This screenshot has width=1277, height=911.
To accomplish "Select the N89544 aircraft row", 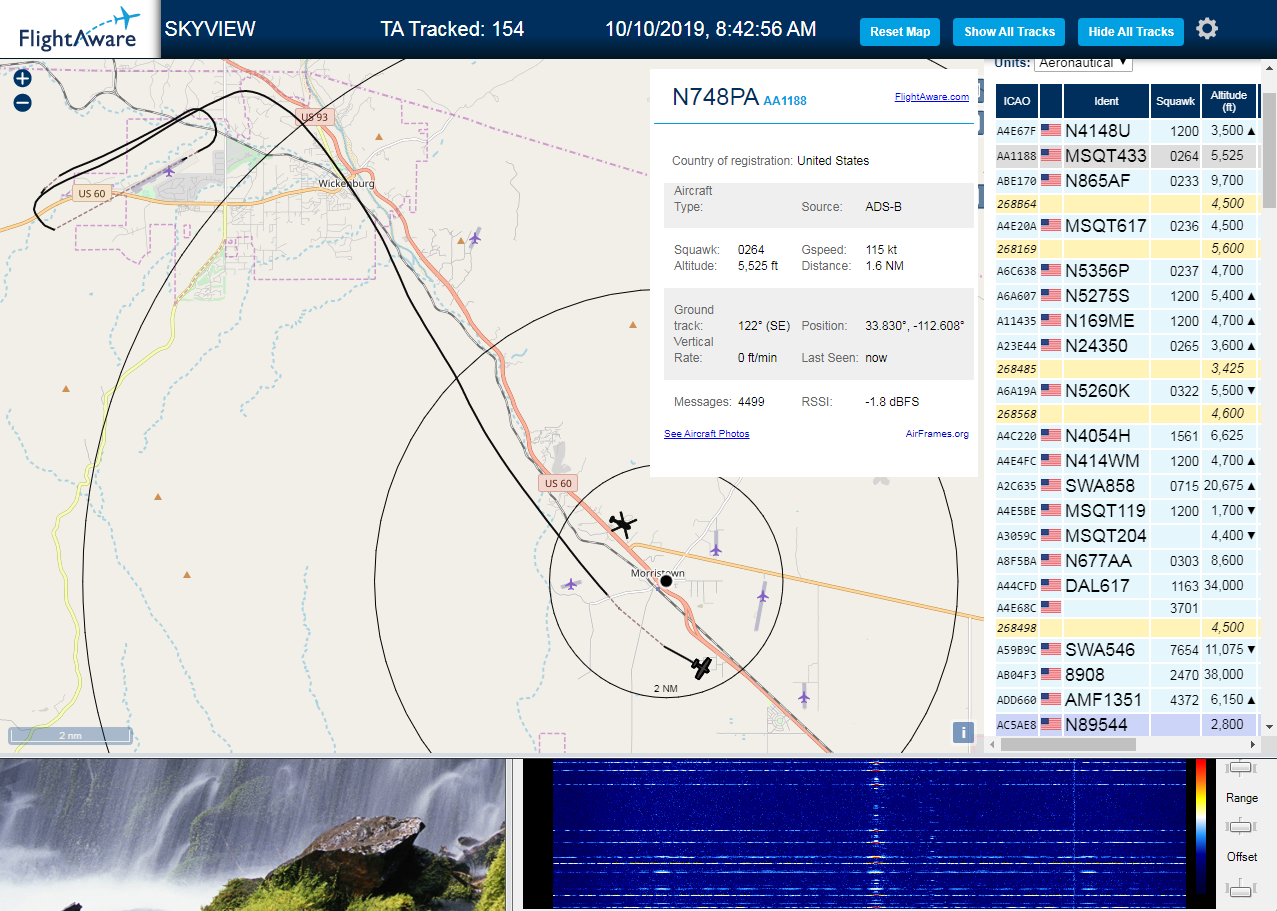I will coord(1127,724).
